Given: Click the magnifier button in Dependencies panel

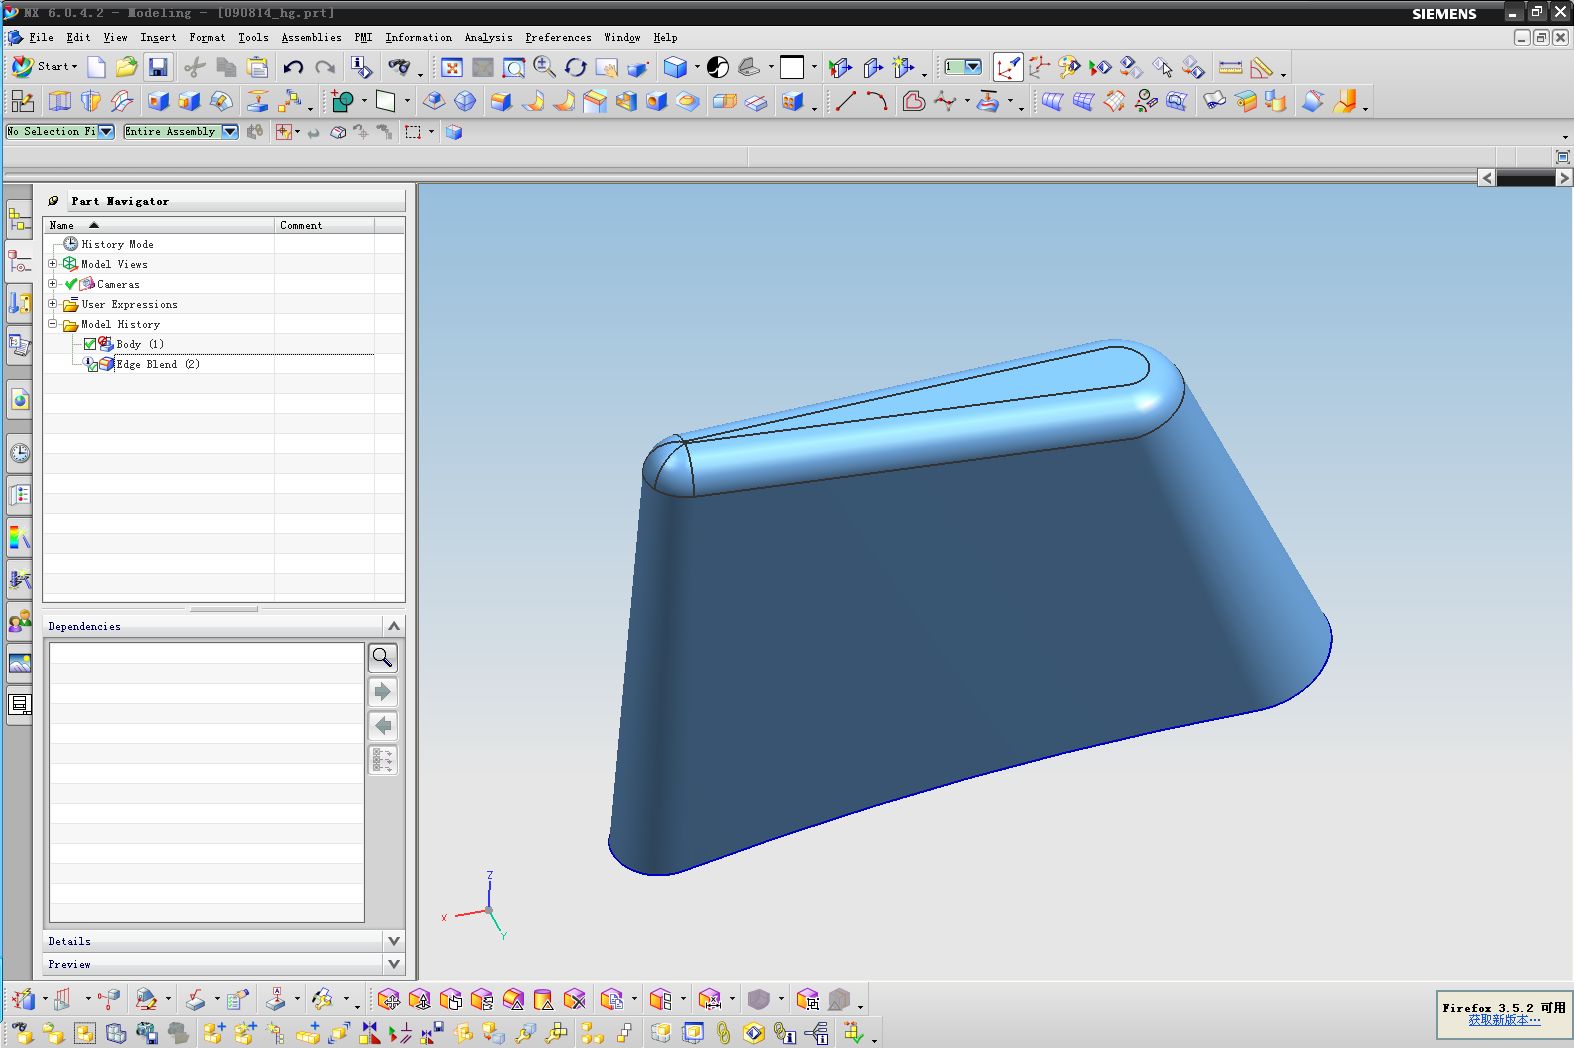Looking at the screenshot, I should pyautogui.click(x=382, y=657).
